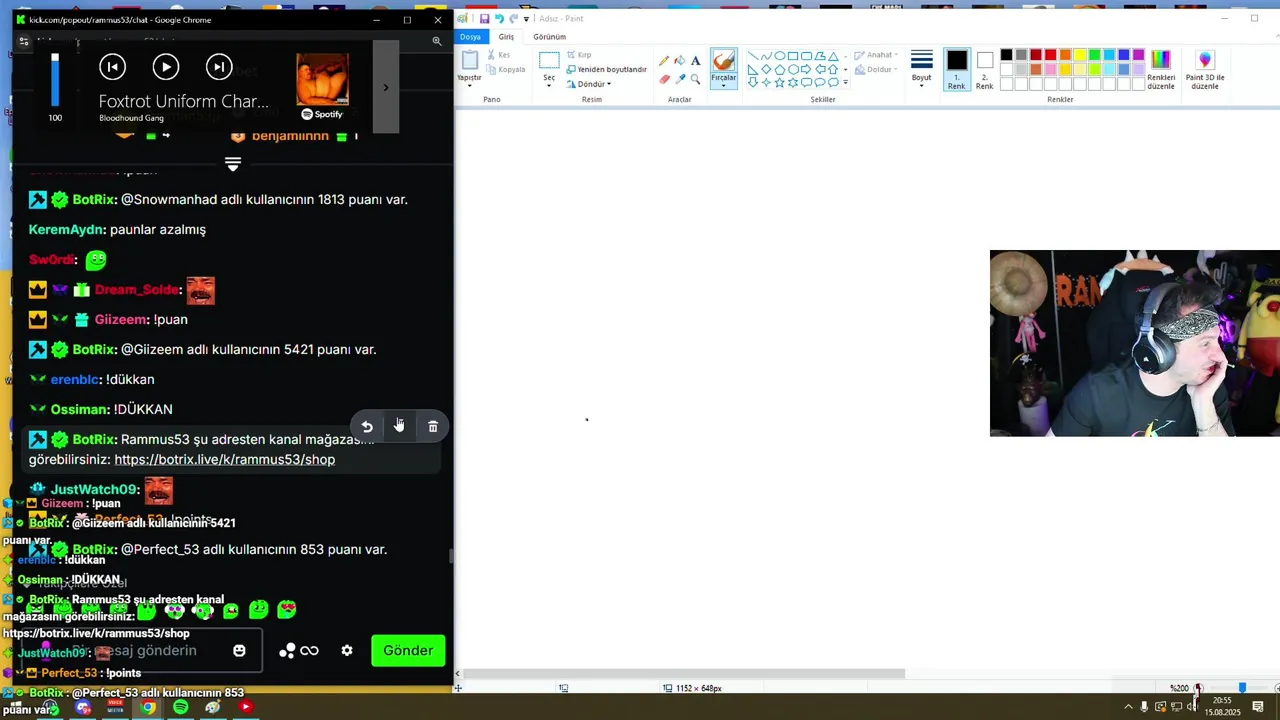
Task: Open the Doldur fill dropdown
Action: (x=878, y=70)
